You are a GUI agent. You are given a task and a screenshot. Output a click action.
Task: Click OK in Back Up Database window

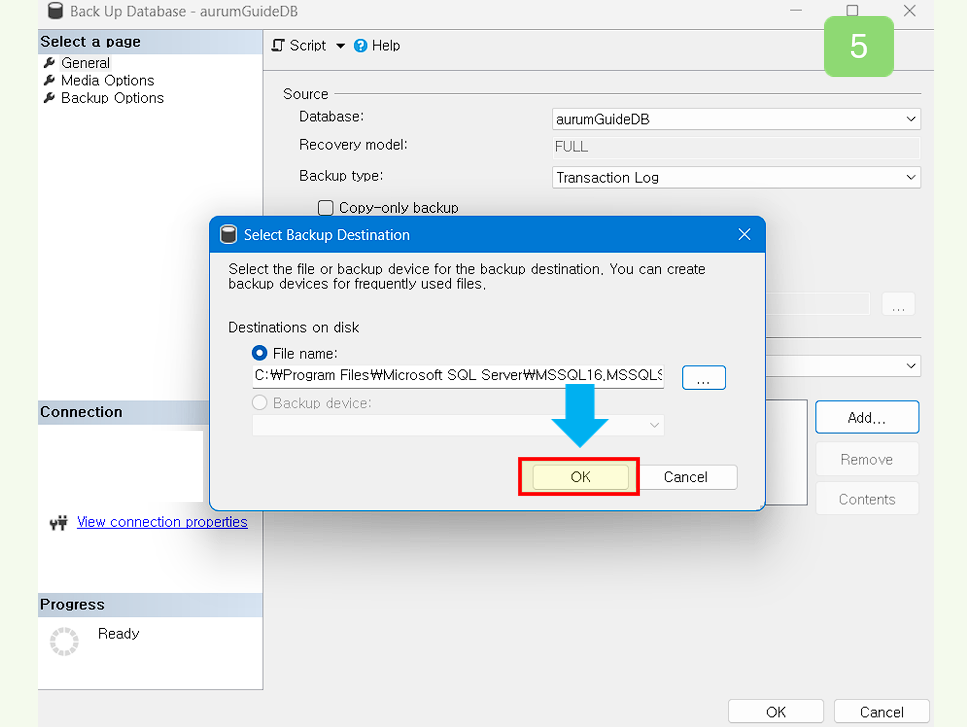coord(776,712)
